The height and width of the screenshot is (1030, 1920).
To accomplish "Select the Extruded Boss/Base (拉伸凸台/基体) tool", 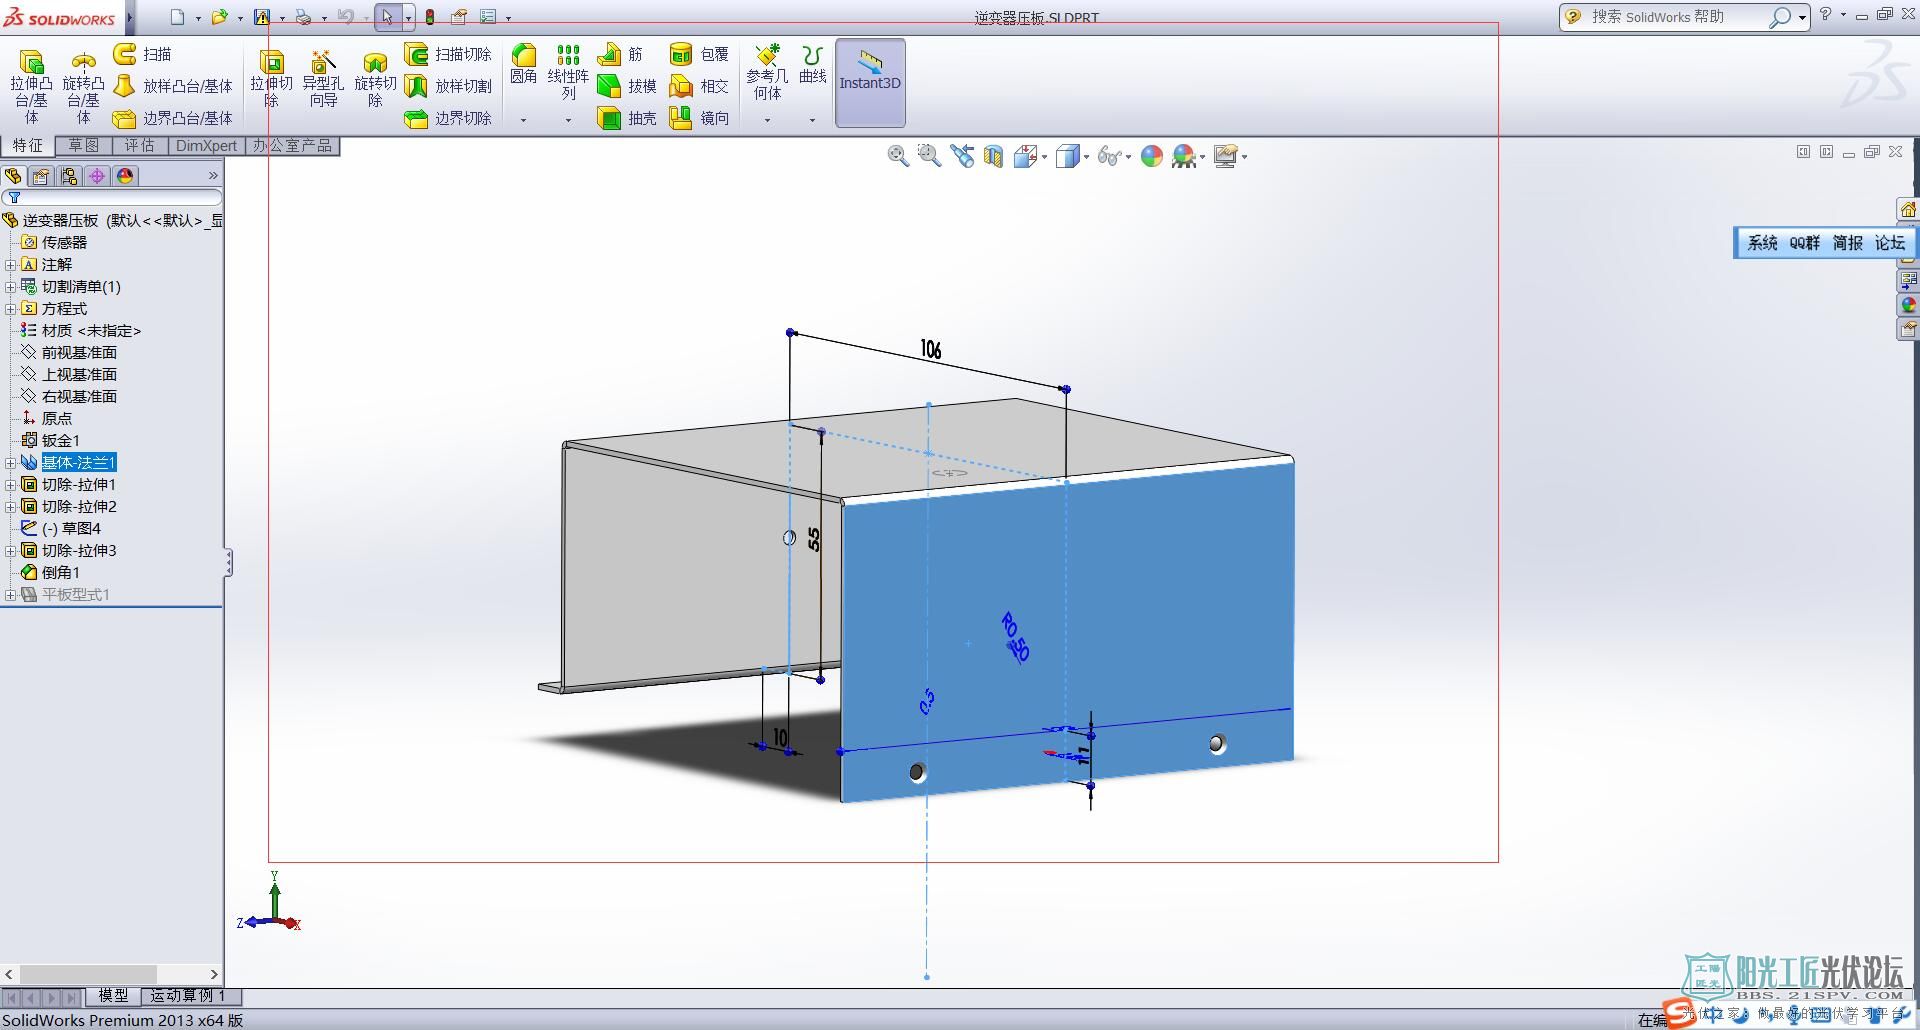I will click(x=31, y=86).
